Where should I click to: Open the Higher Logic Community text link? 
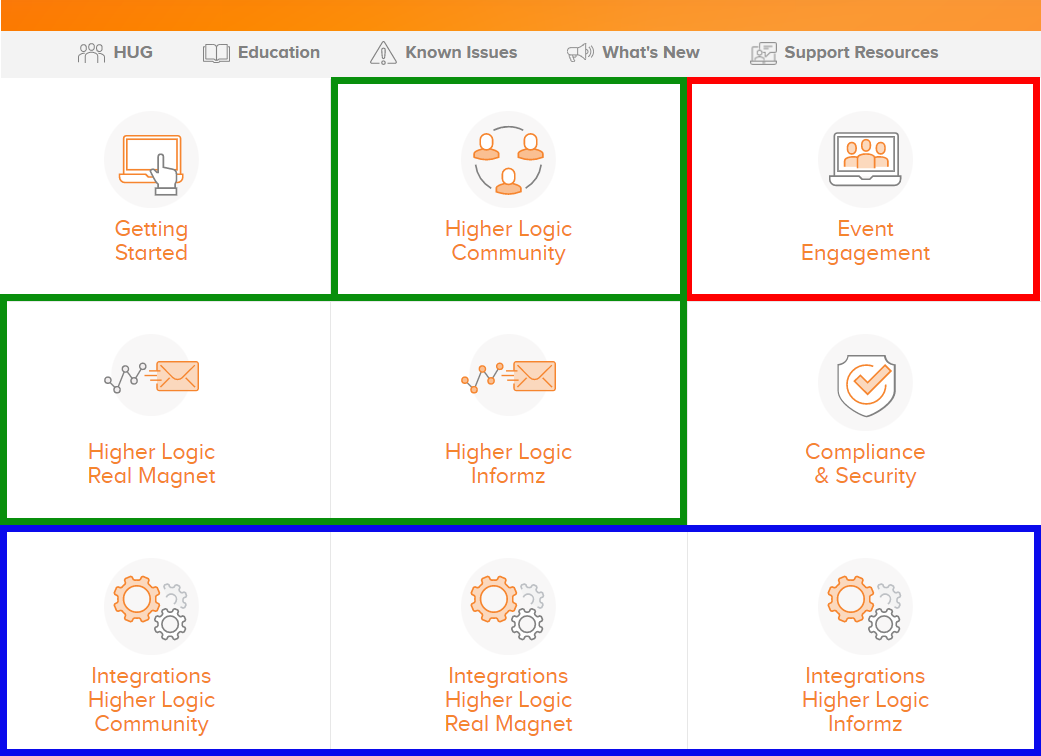[x=509, y=240]
